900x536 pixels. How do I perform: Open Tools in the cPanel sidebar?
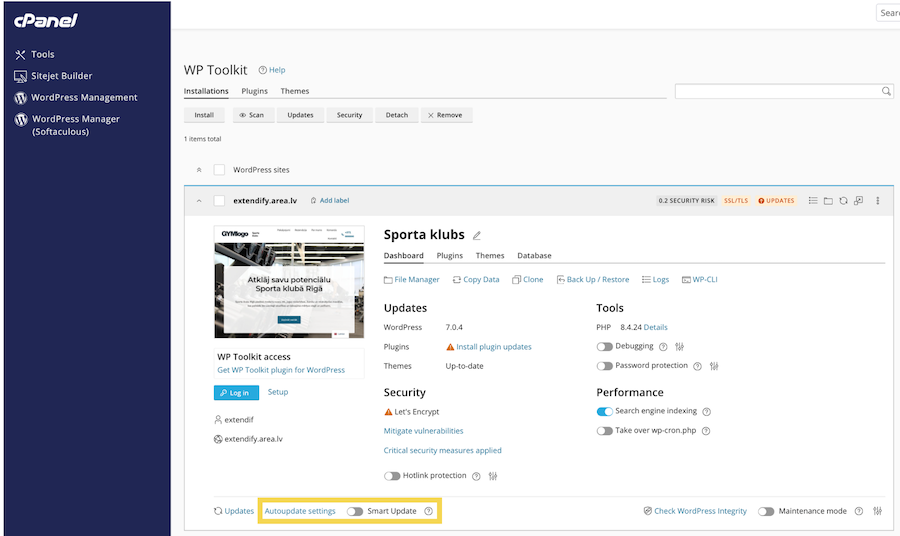point(34,55)
